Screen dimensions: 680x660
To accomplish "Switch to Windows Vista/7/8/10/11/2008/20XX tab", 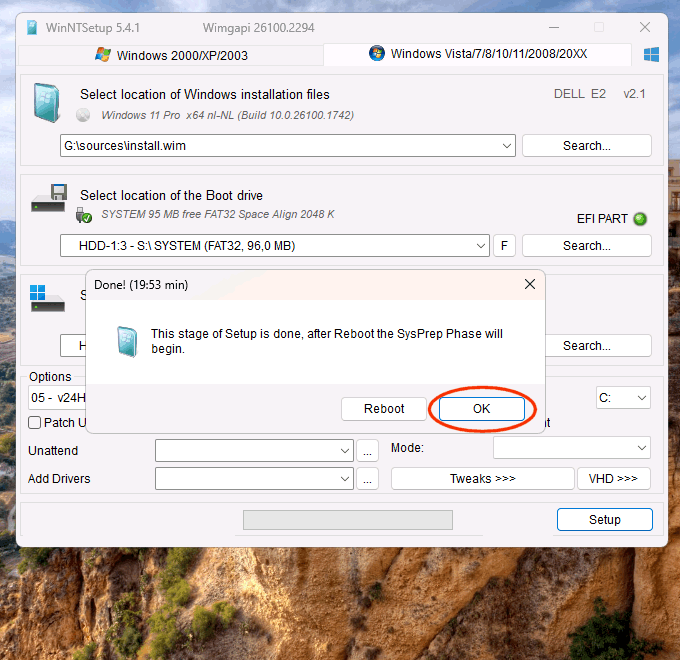I will [x=477, y=54].
